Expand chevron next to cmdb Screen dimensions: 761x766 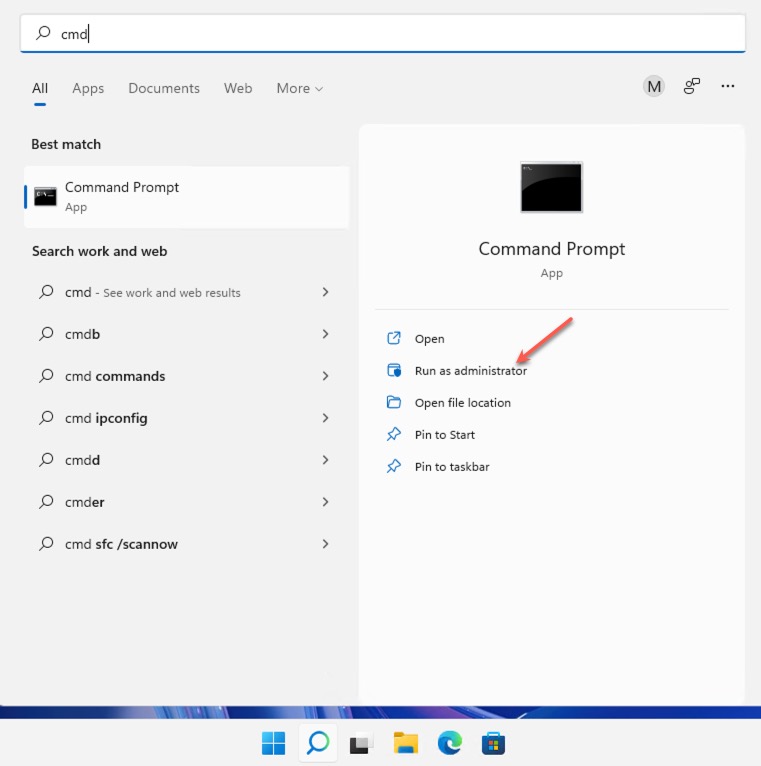325,334
